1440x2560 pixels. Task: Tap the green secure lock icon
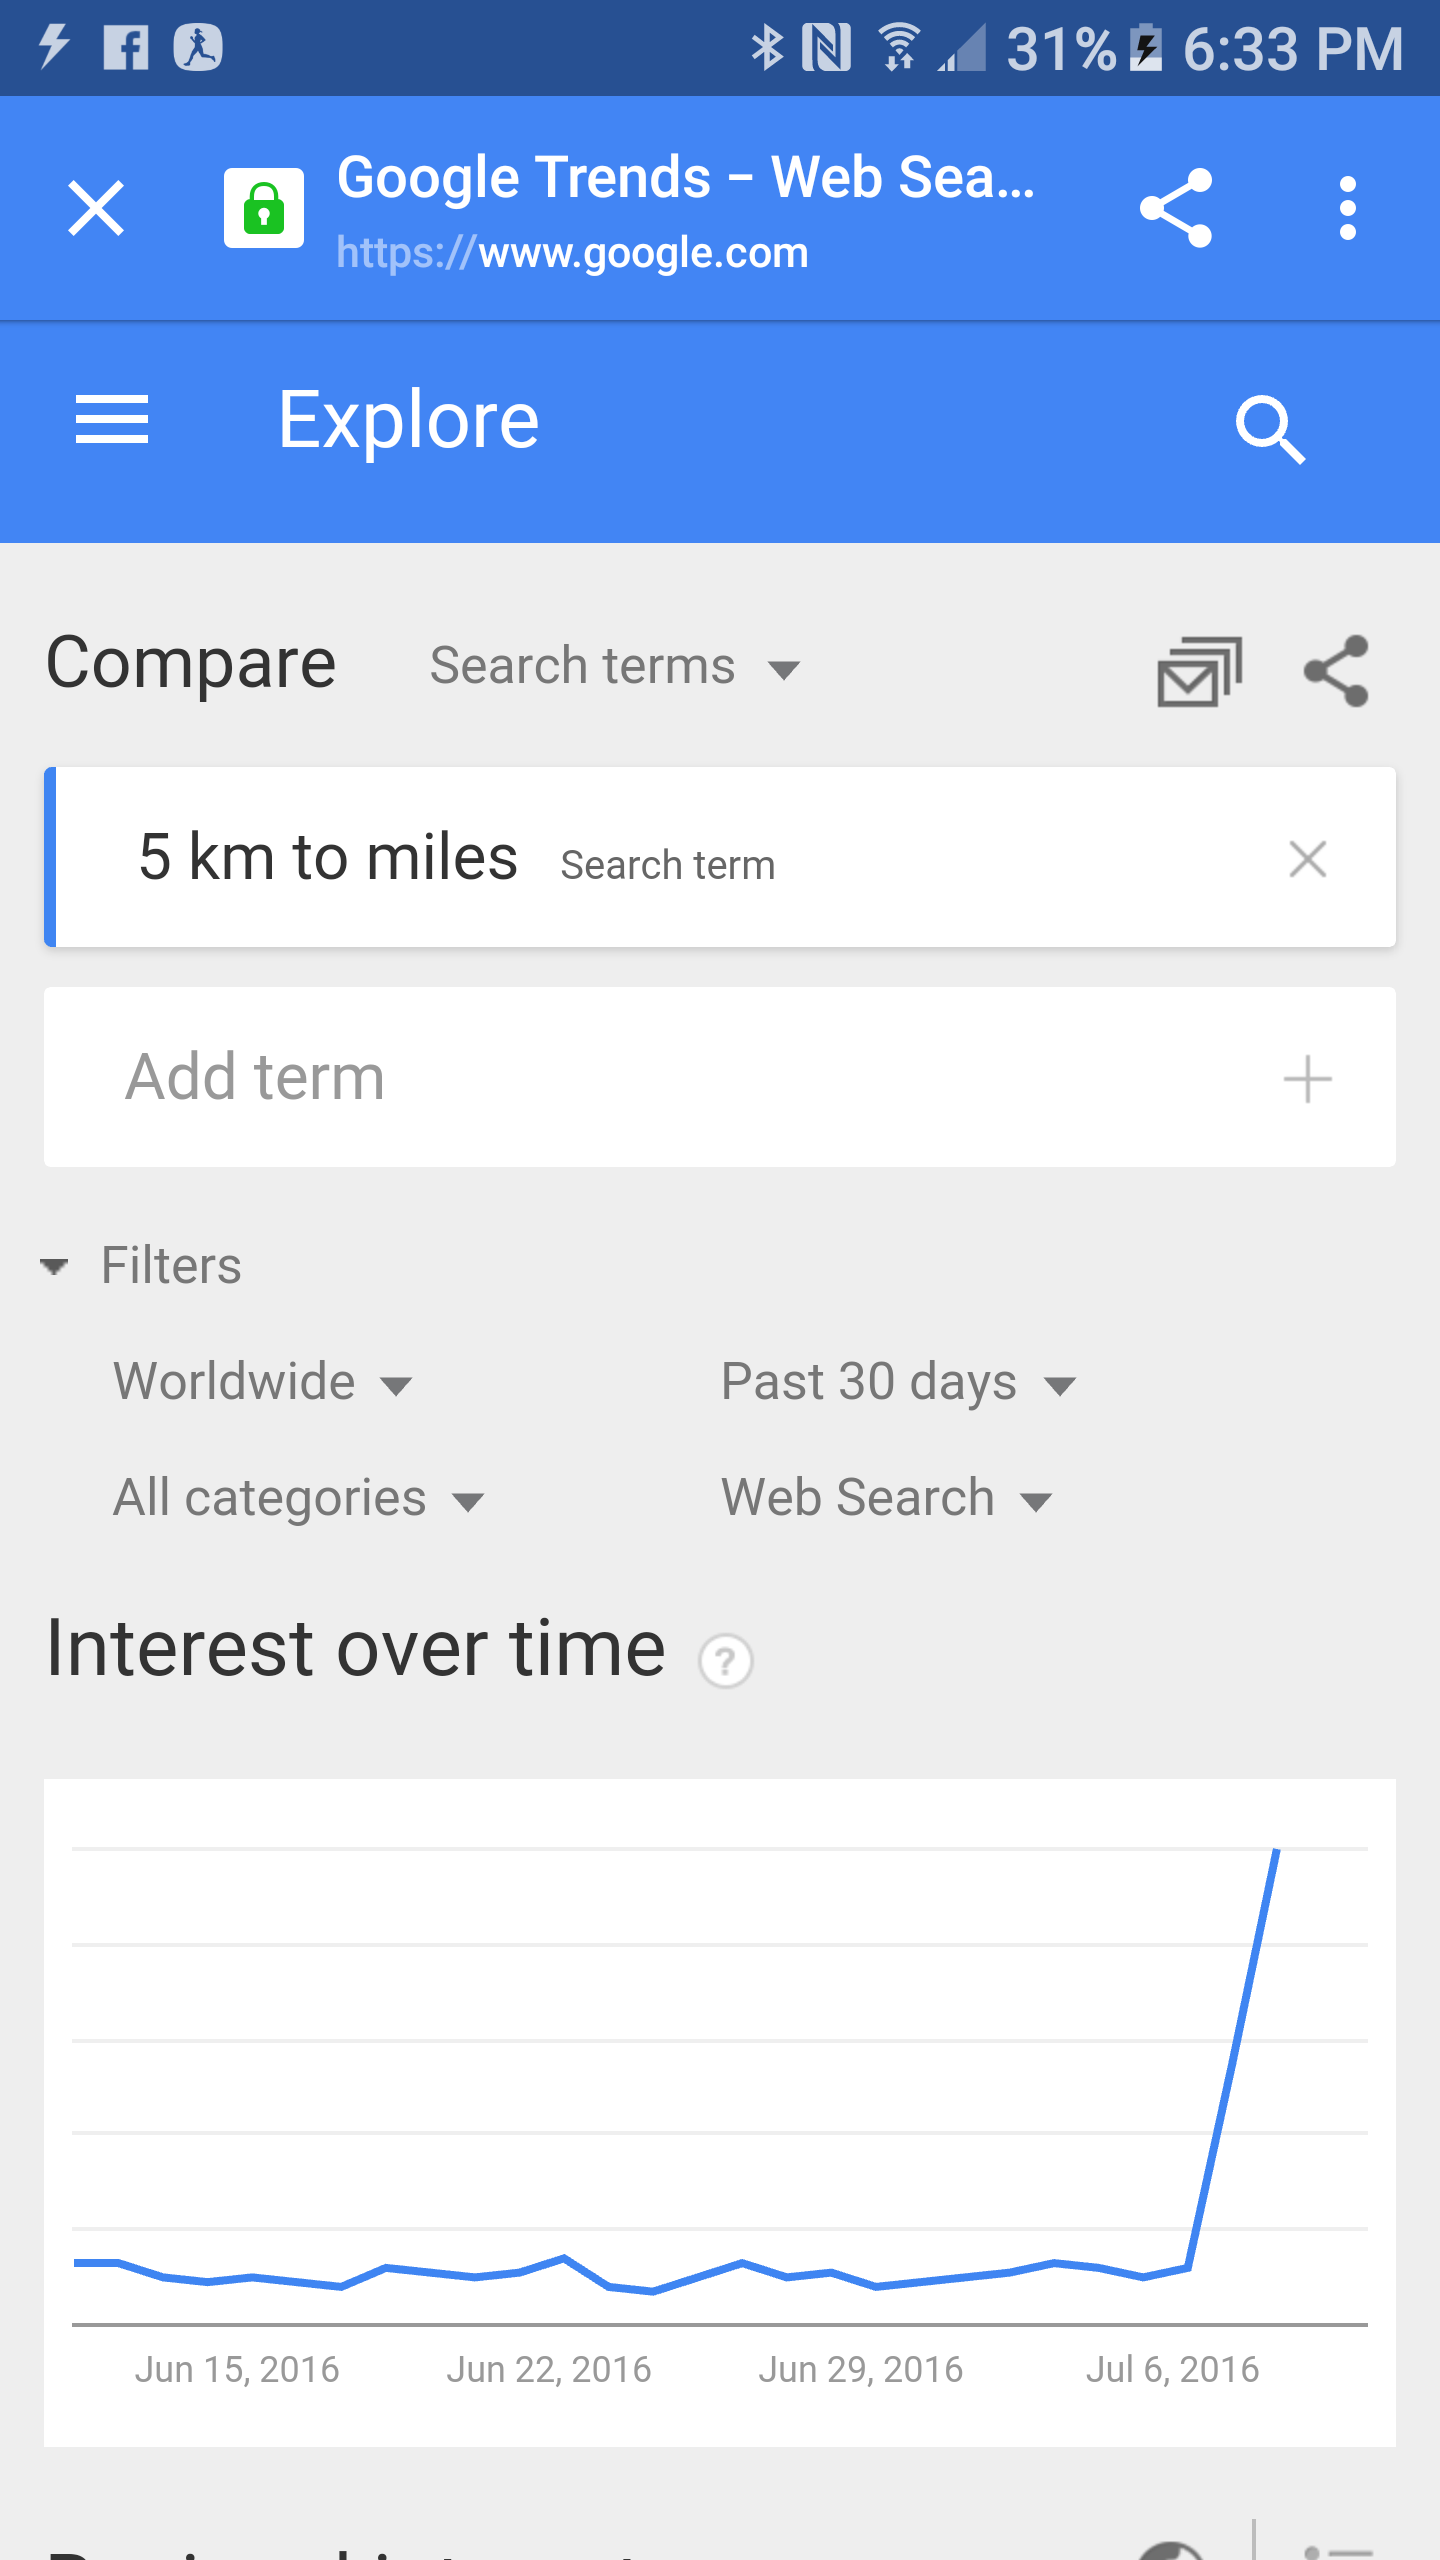[x=264, y=208]
